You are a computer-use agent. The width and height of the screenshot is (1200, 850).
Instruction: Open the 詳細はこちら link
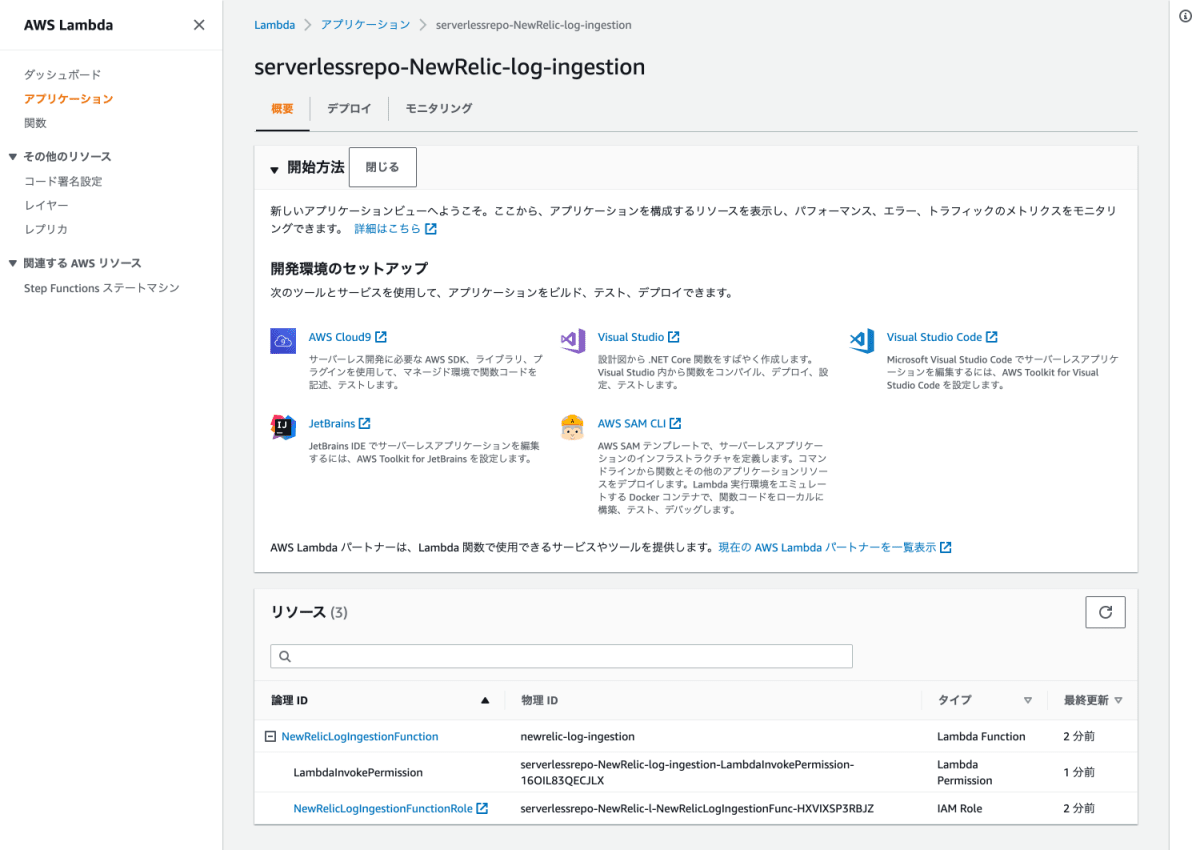pyautogui.click(x=387, y=229)
